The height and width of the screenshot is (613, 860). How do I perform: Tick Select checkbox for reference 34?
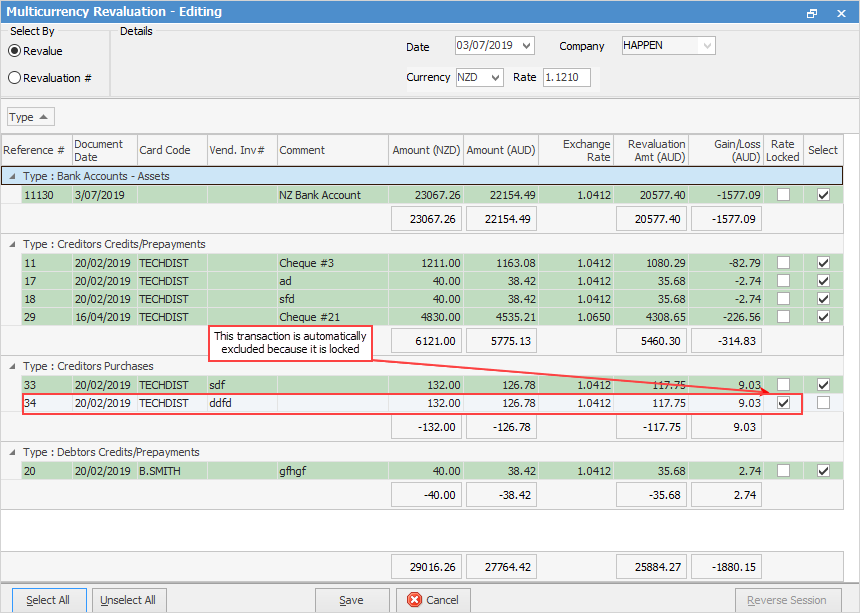coord(823,403)
